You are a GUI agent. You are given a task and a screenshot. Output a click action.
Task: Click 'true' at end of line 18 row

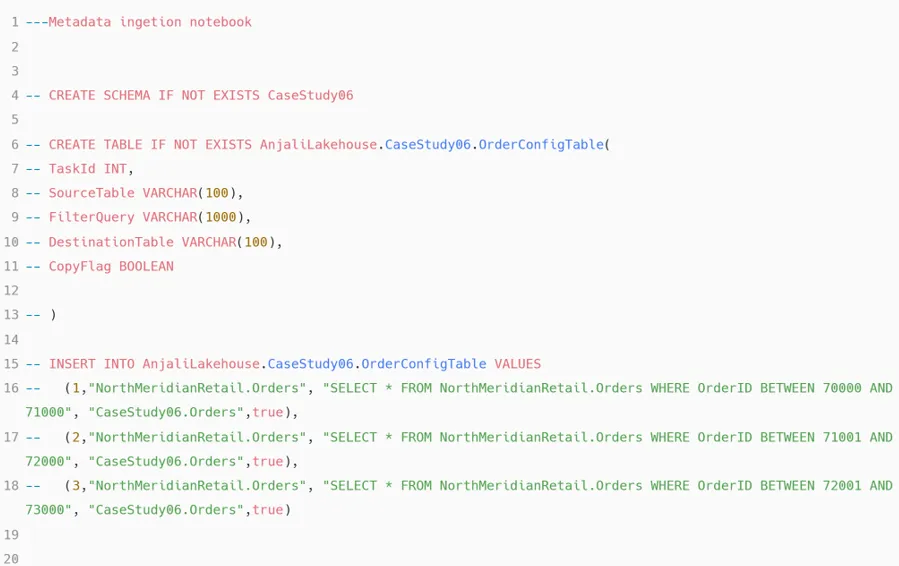click(268, 510)
